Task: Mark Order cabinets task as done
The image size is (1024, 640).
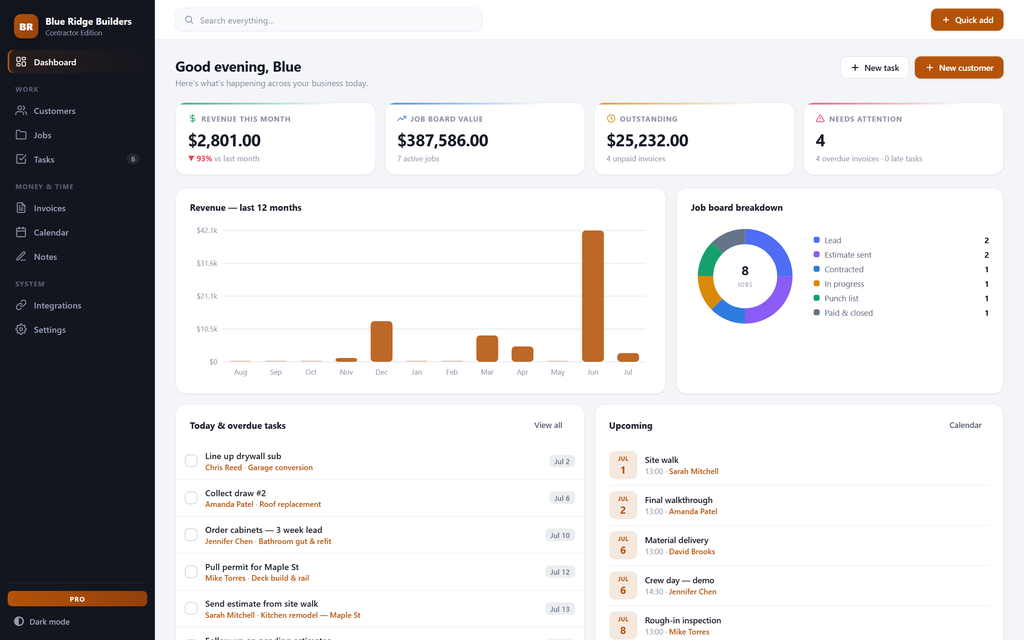Action: click(191, 535)
